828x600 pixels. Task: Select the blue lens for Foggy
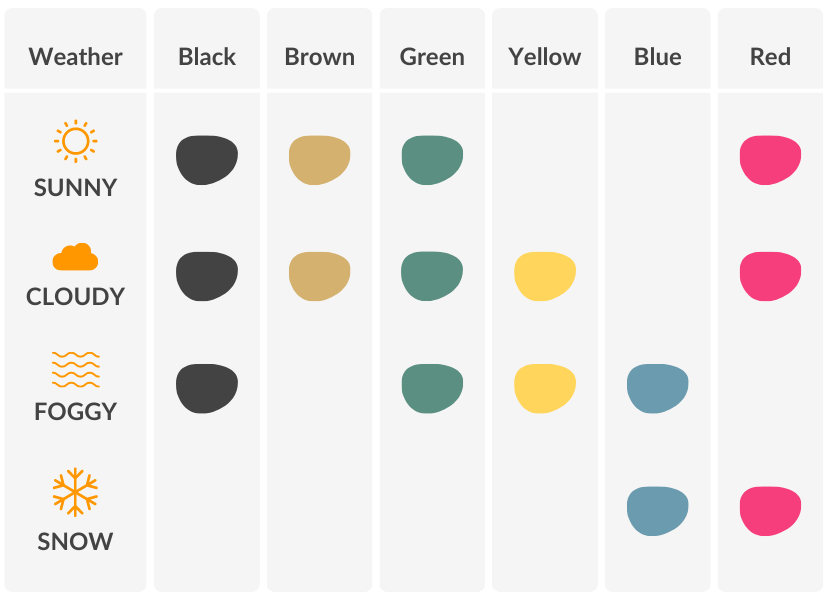pos(658,389)
